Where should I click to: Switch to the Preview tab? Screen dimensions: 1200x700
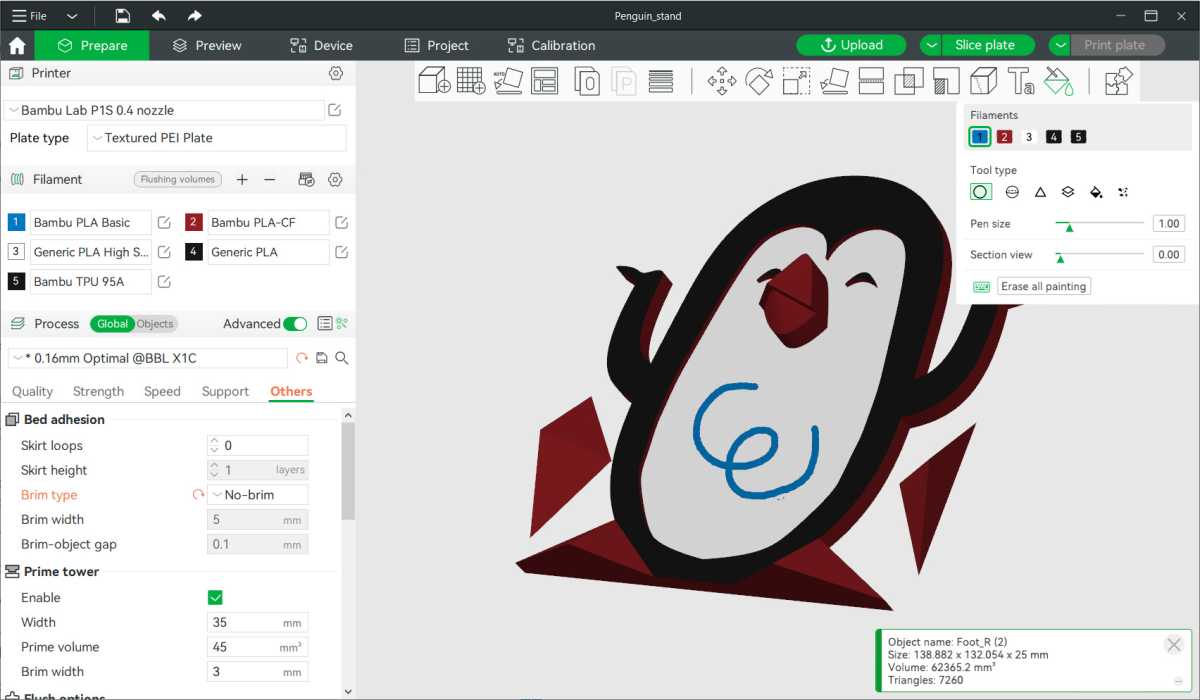(x=207, y=45)
